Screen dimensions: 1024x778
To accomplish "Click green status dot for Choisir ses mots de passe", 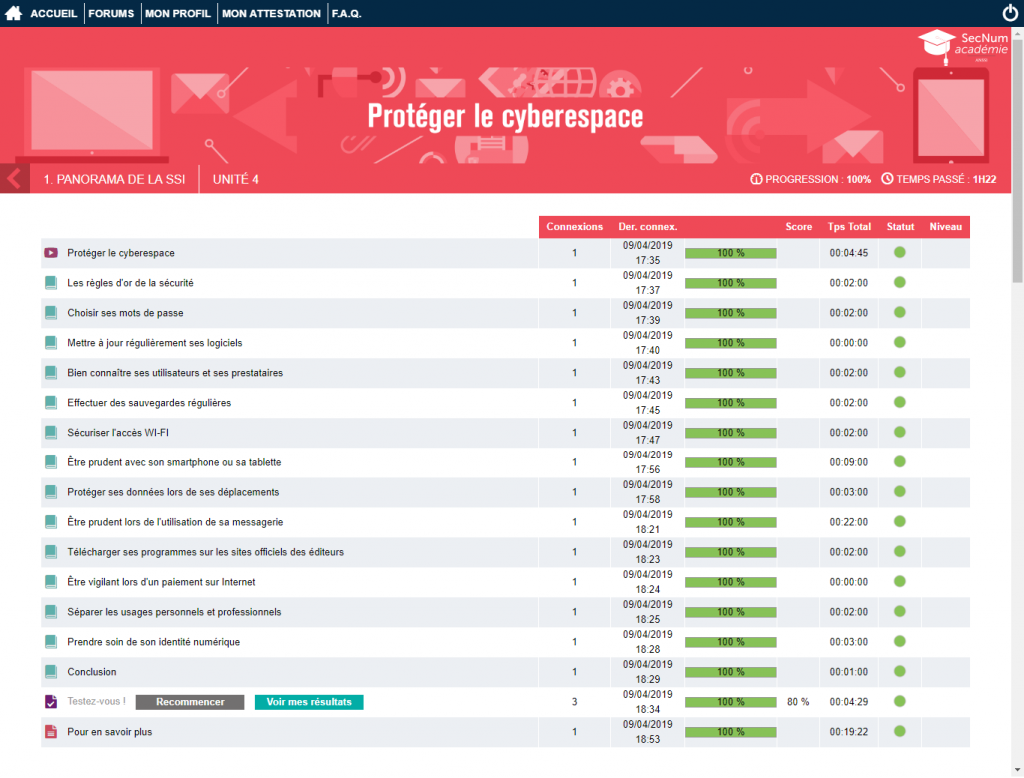I will click(899, 312).
